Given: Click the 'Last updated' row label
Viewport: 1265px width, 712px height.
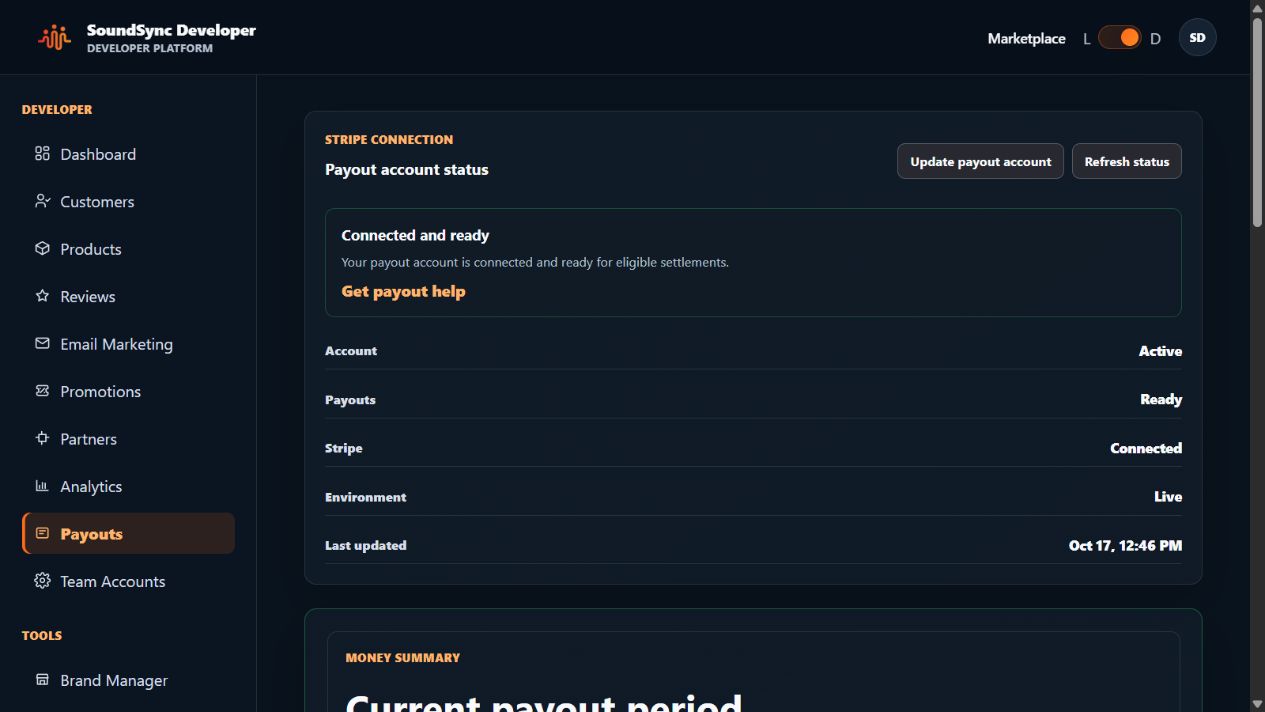Looking at the screenshot, I should tap(366, 545).
